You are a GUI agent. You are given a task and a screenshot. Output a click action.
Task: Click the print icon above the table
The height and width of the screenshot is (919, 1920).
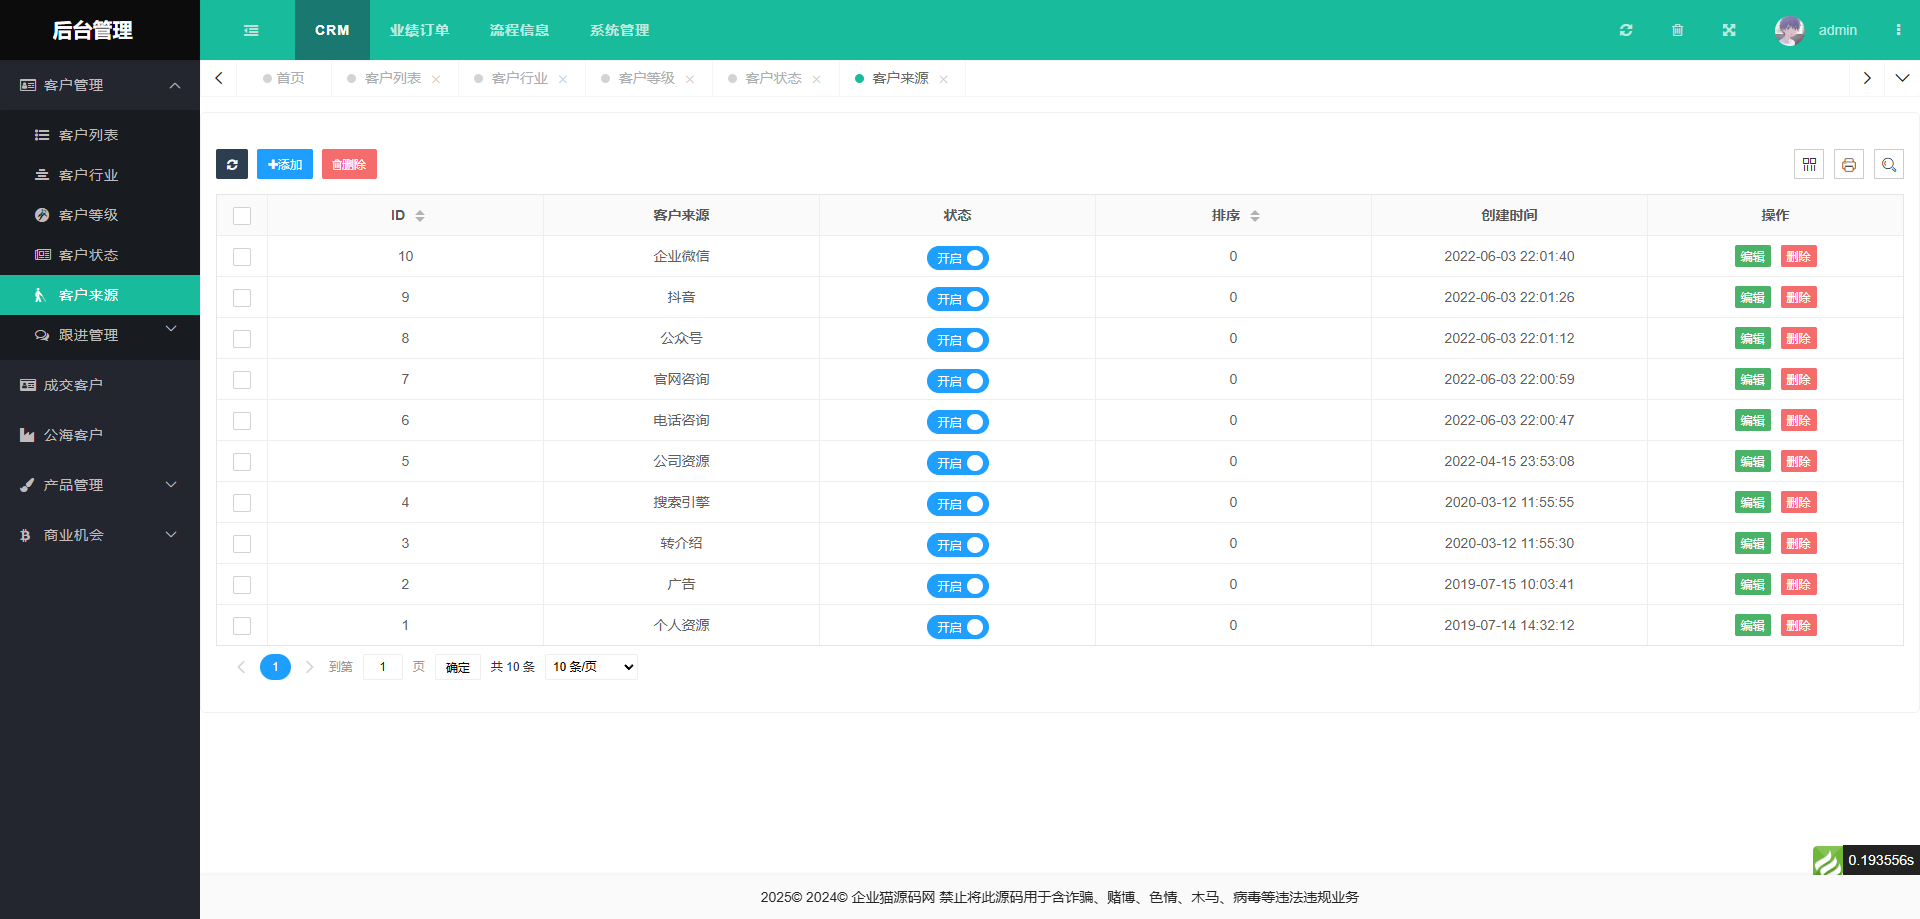coord(1849,164)
